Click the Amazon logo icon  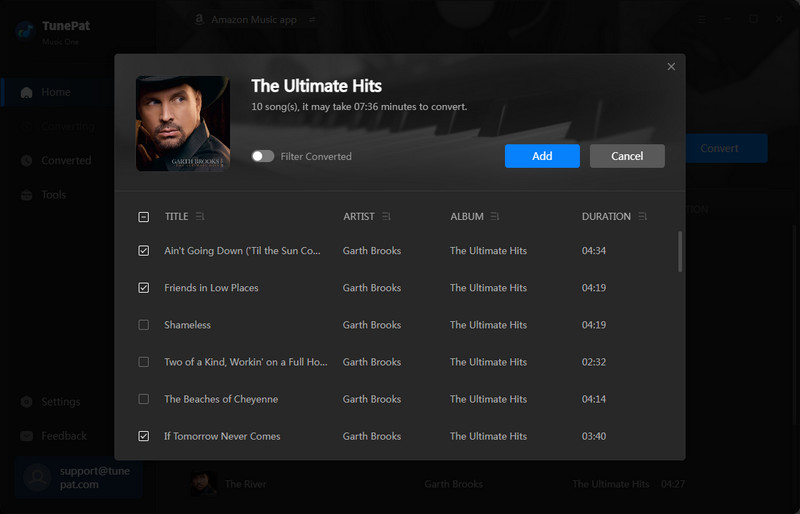click(199, 19)
